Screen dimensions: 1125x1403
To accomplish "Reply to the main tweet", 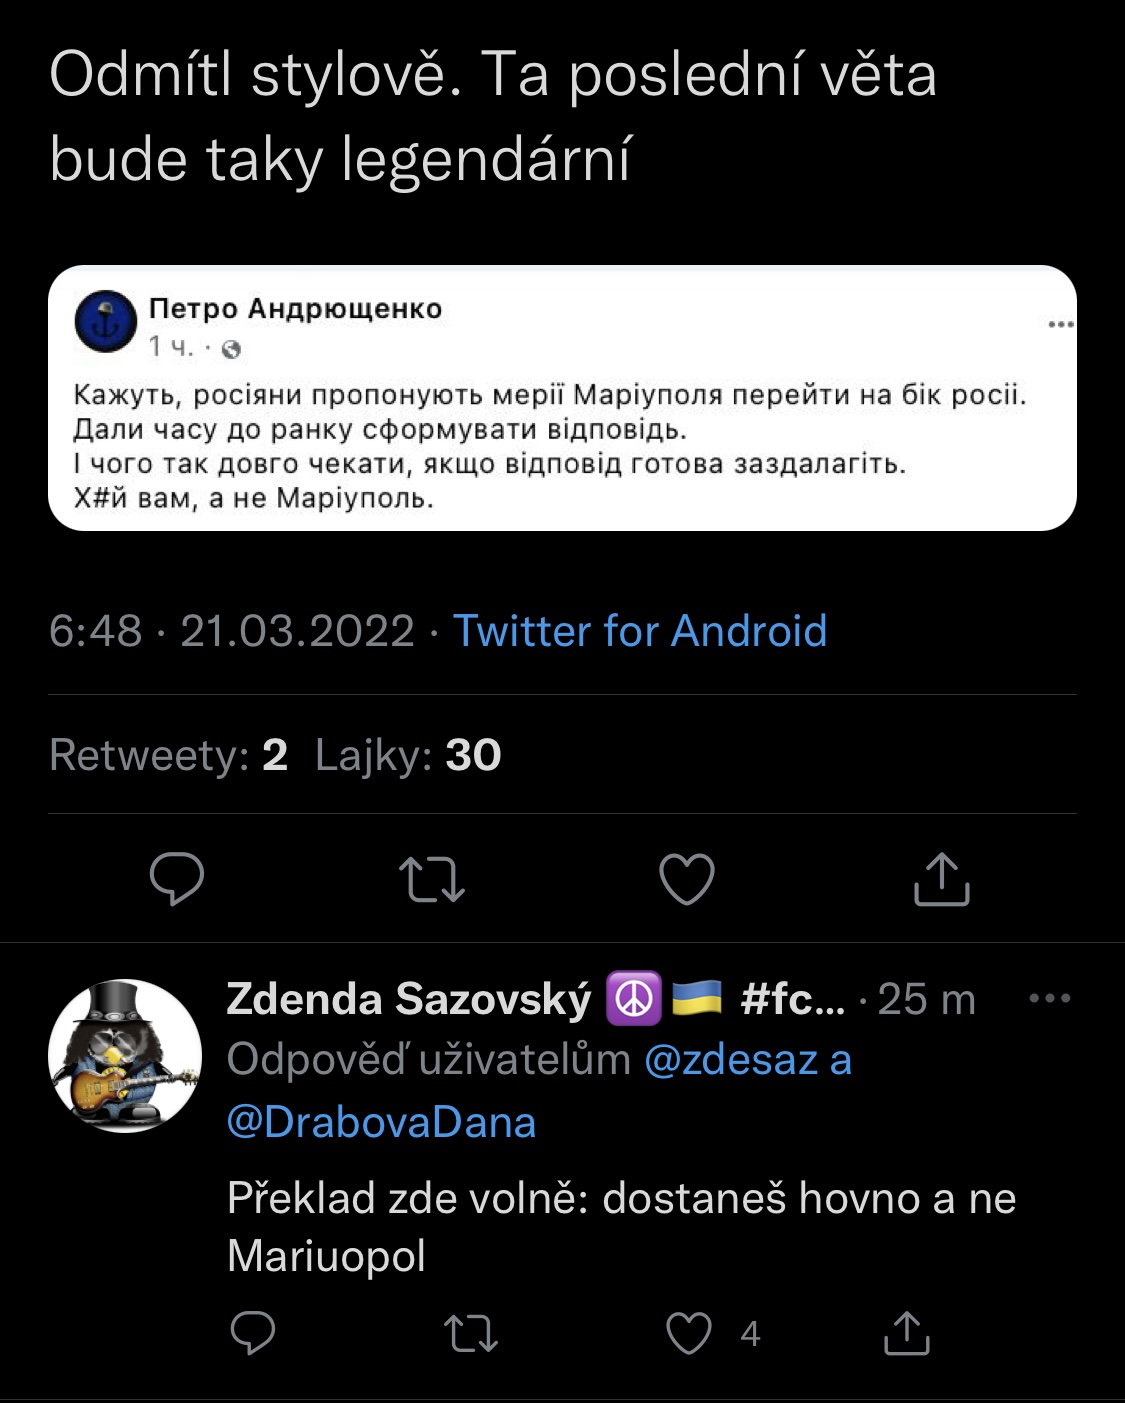I will [177, 879].
